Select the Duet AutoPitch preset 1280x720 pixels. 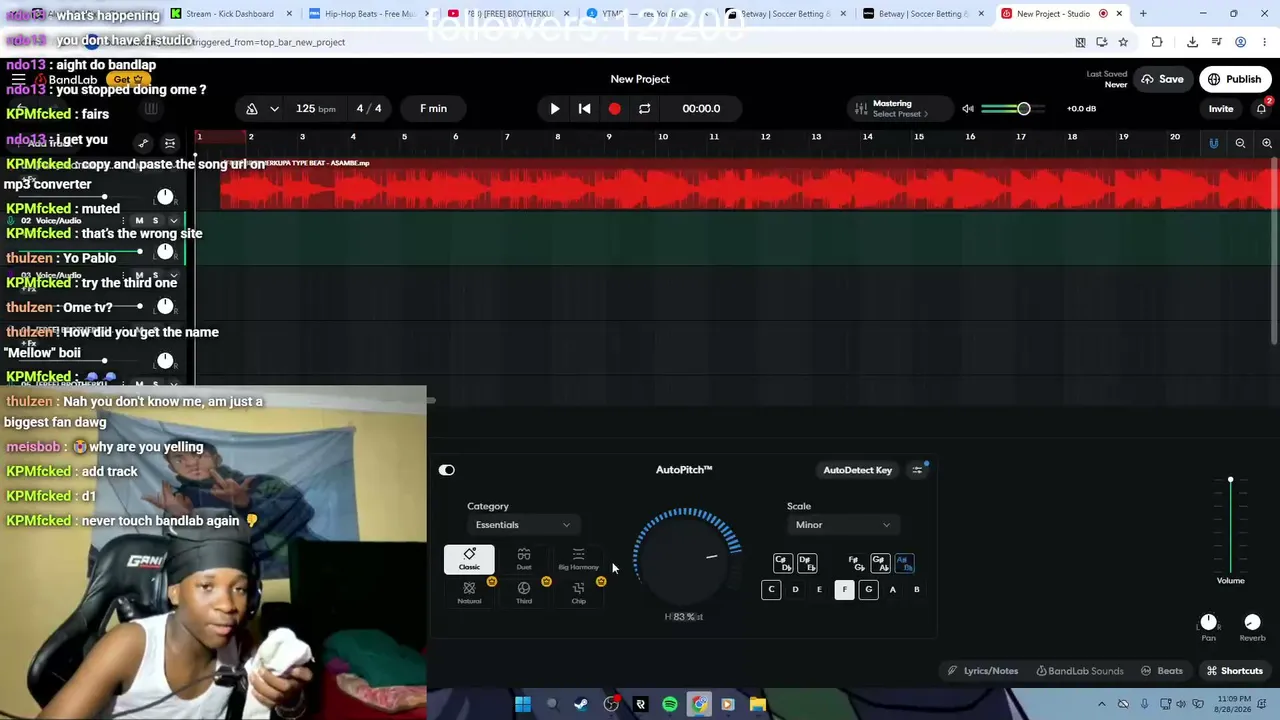coord(524,559)
